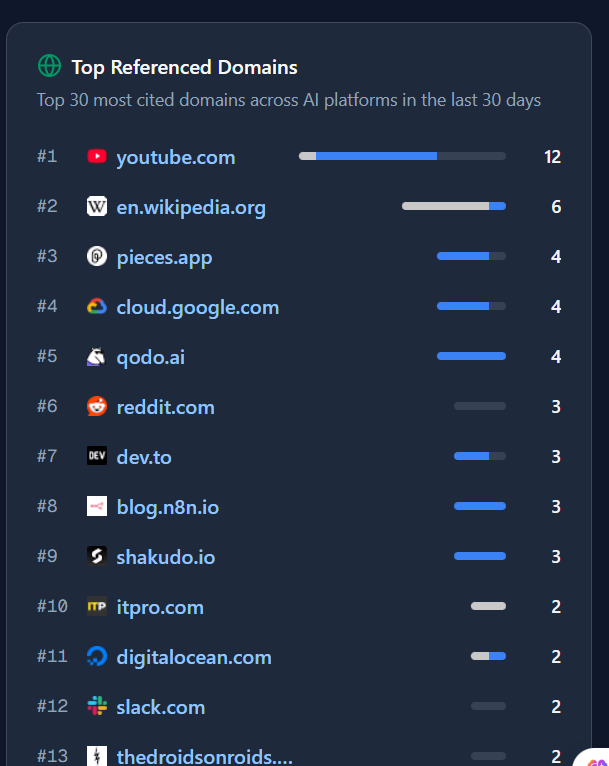Click the Slack logo icon
This screenshot has width=609, height=766.
click(x=97, y=706)
